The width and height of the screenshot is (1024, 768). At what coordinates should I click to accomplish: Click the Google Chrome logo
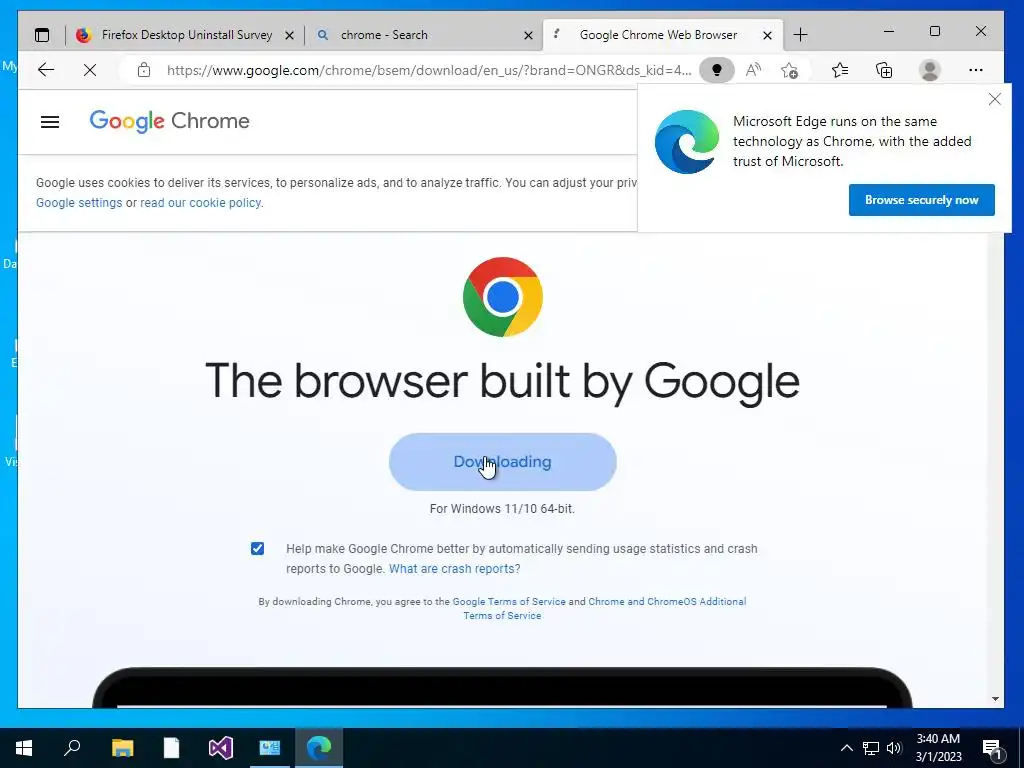point(170,121)
